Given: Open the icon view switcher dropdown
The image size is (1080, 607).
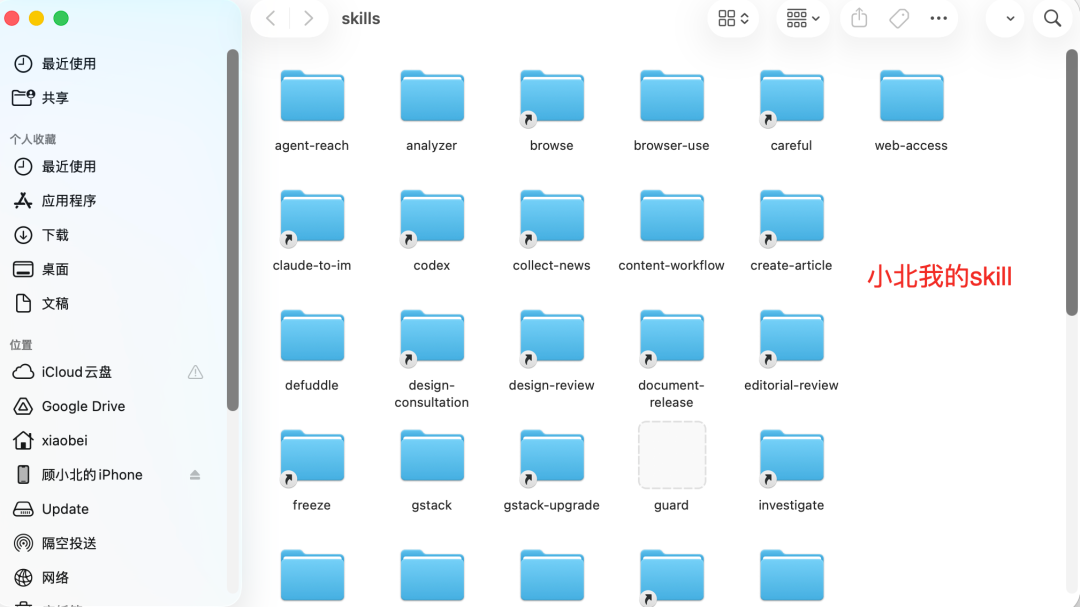Looking at the screenshot, I should tap(733, 19).
